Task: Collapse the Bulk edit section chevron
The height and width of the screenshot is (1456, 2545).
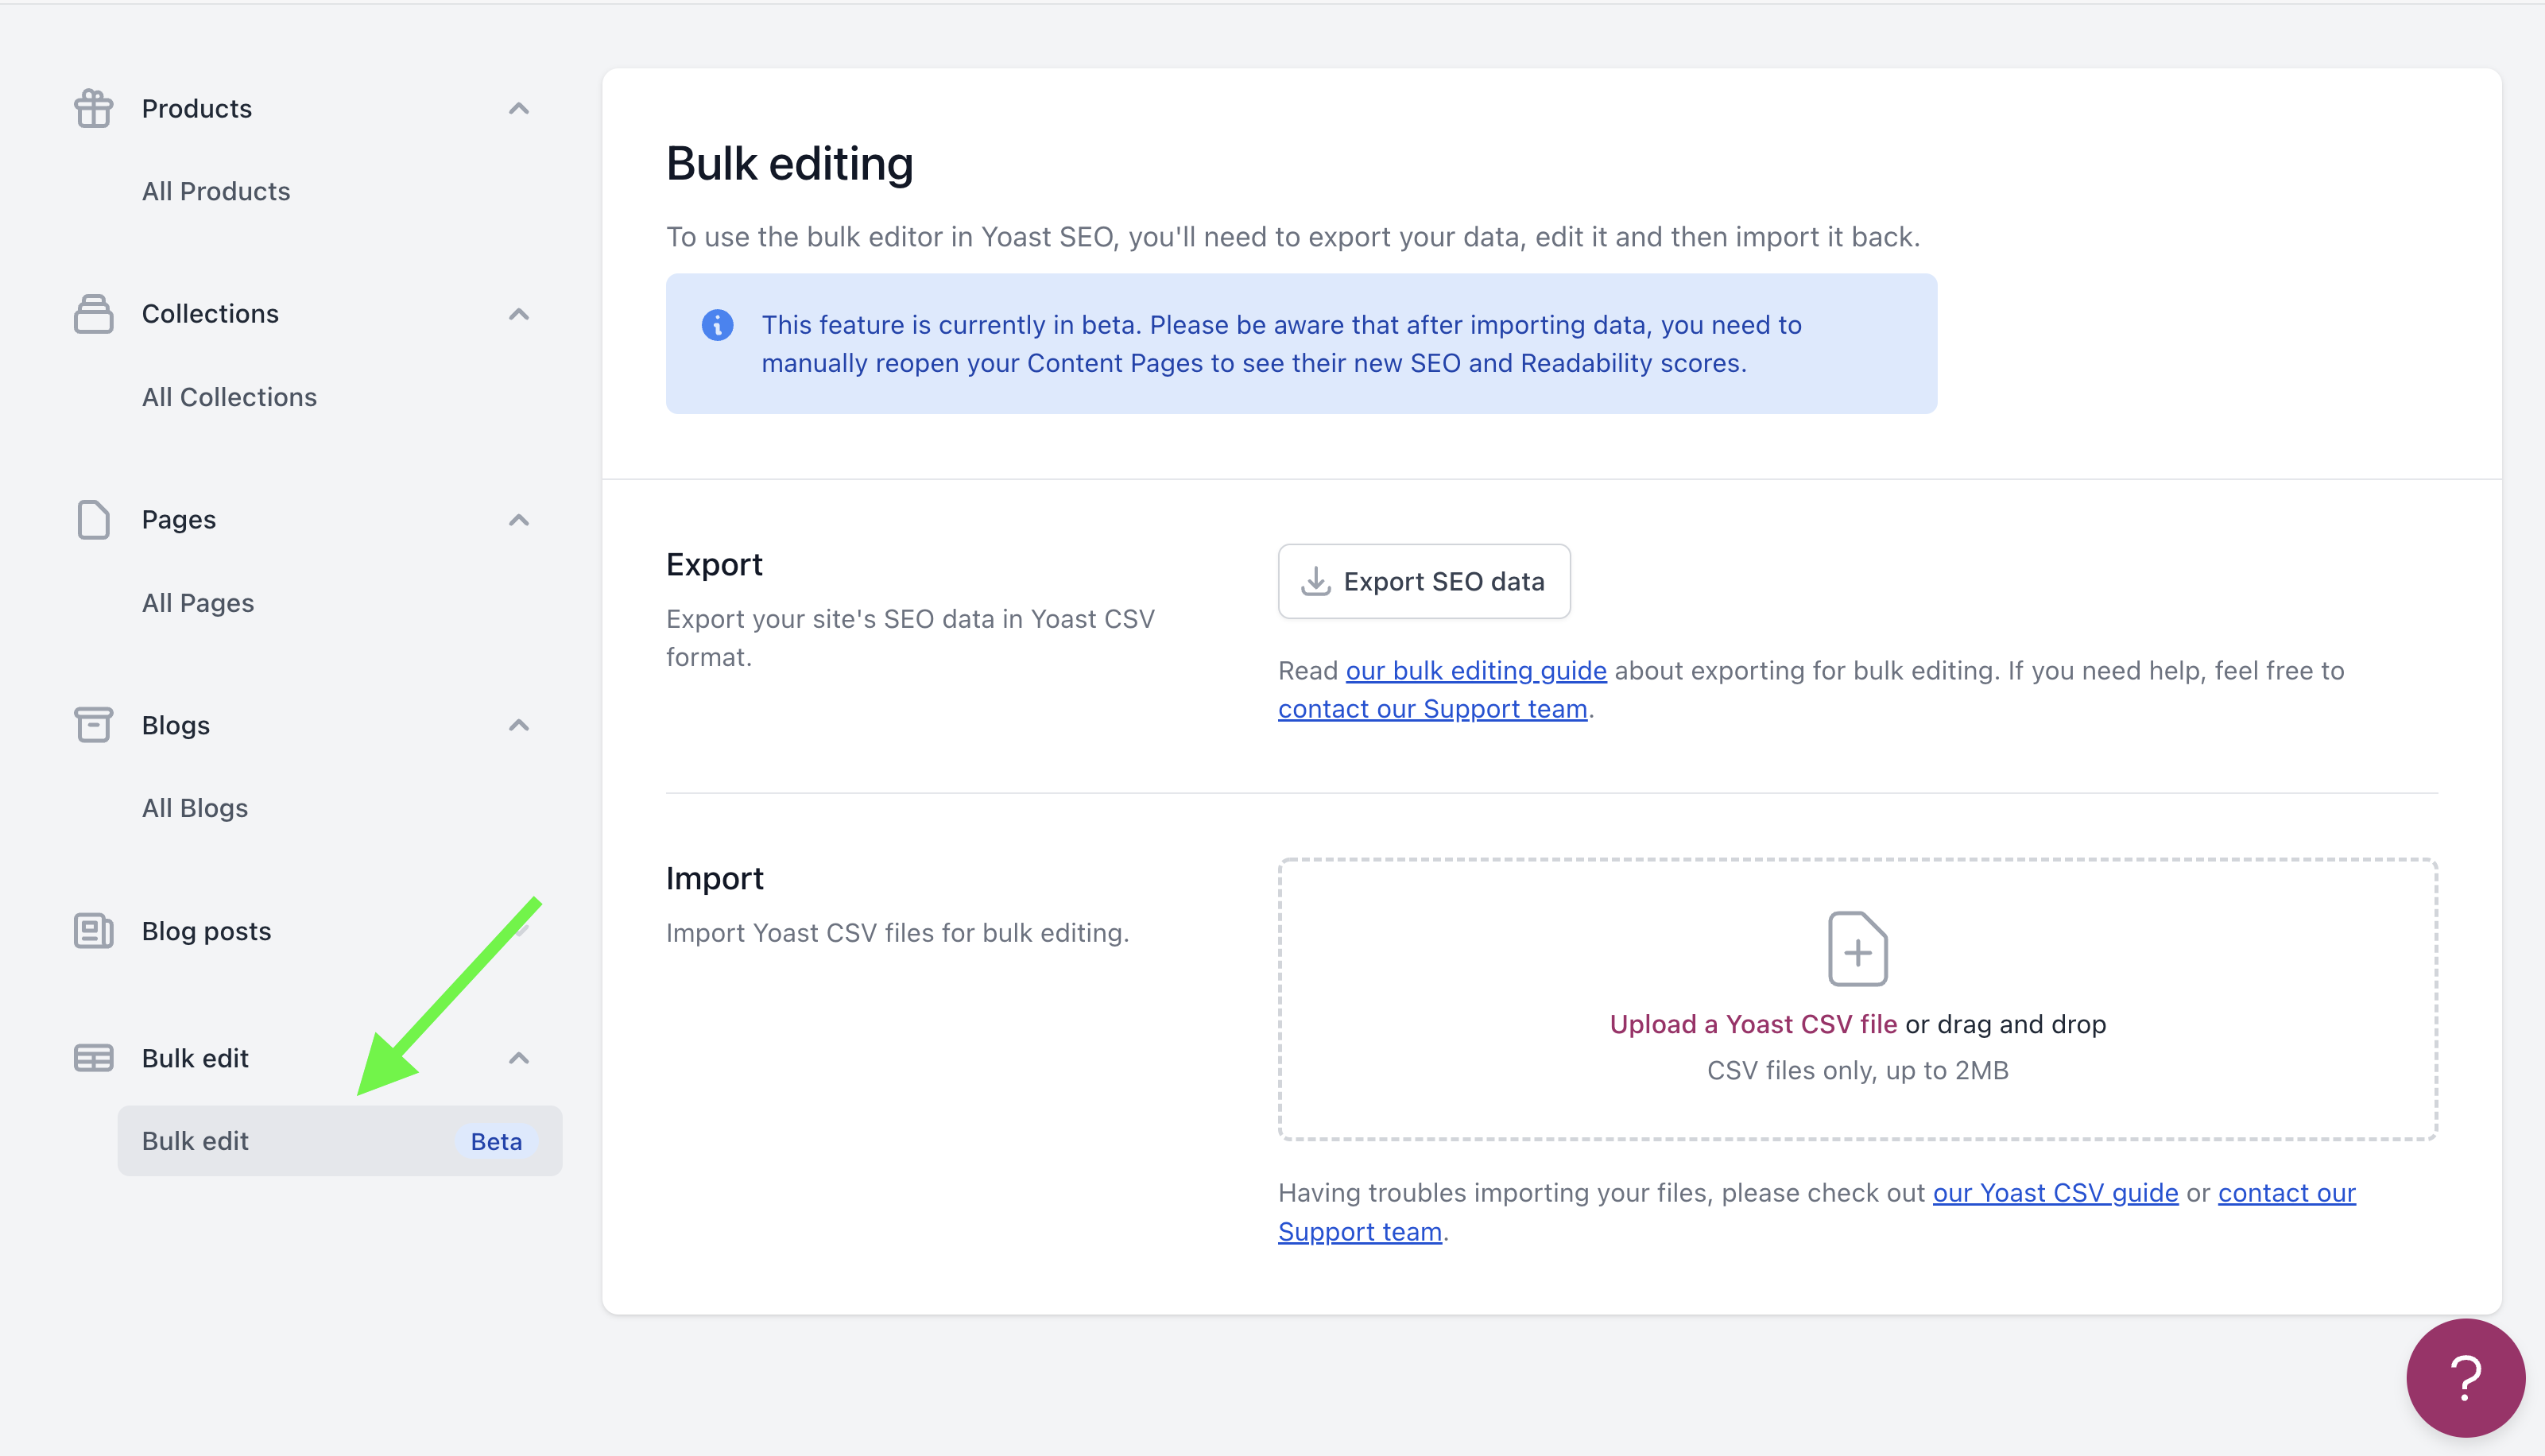Action: coord(518,1058)
